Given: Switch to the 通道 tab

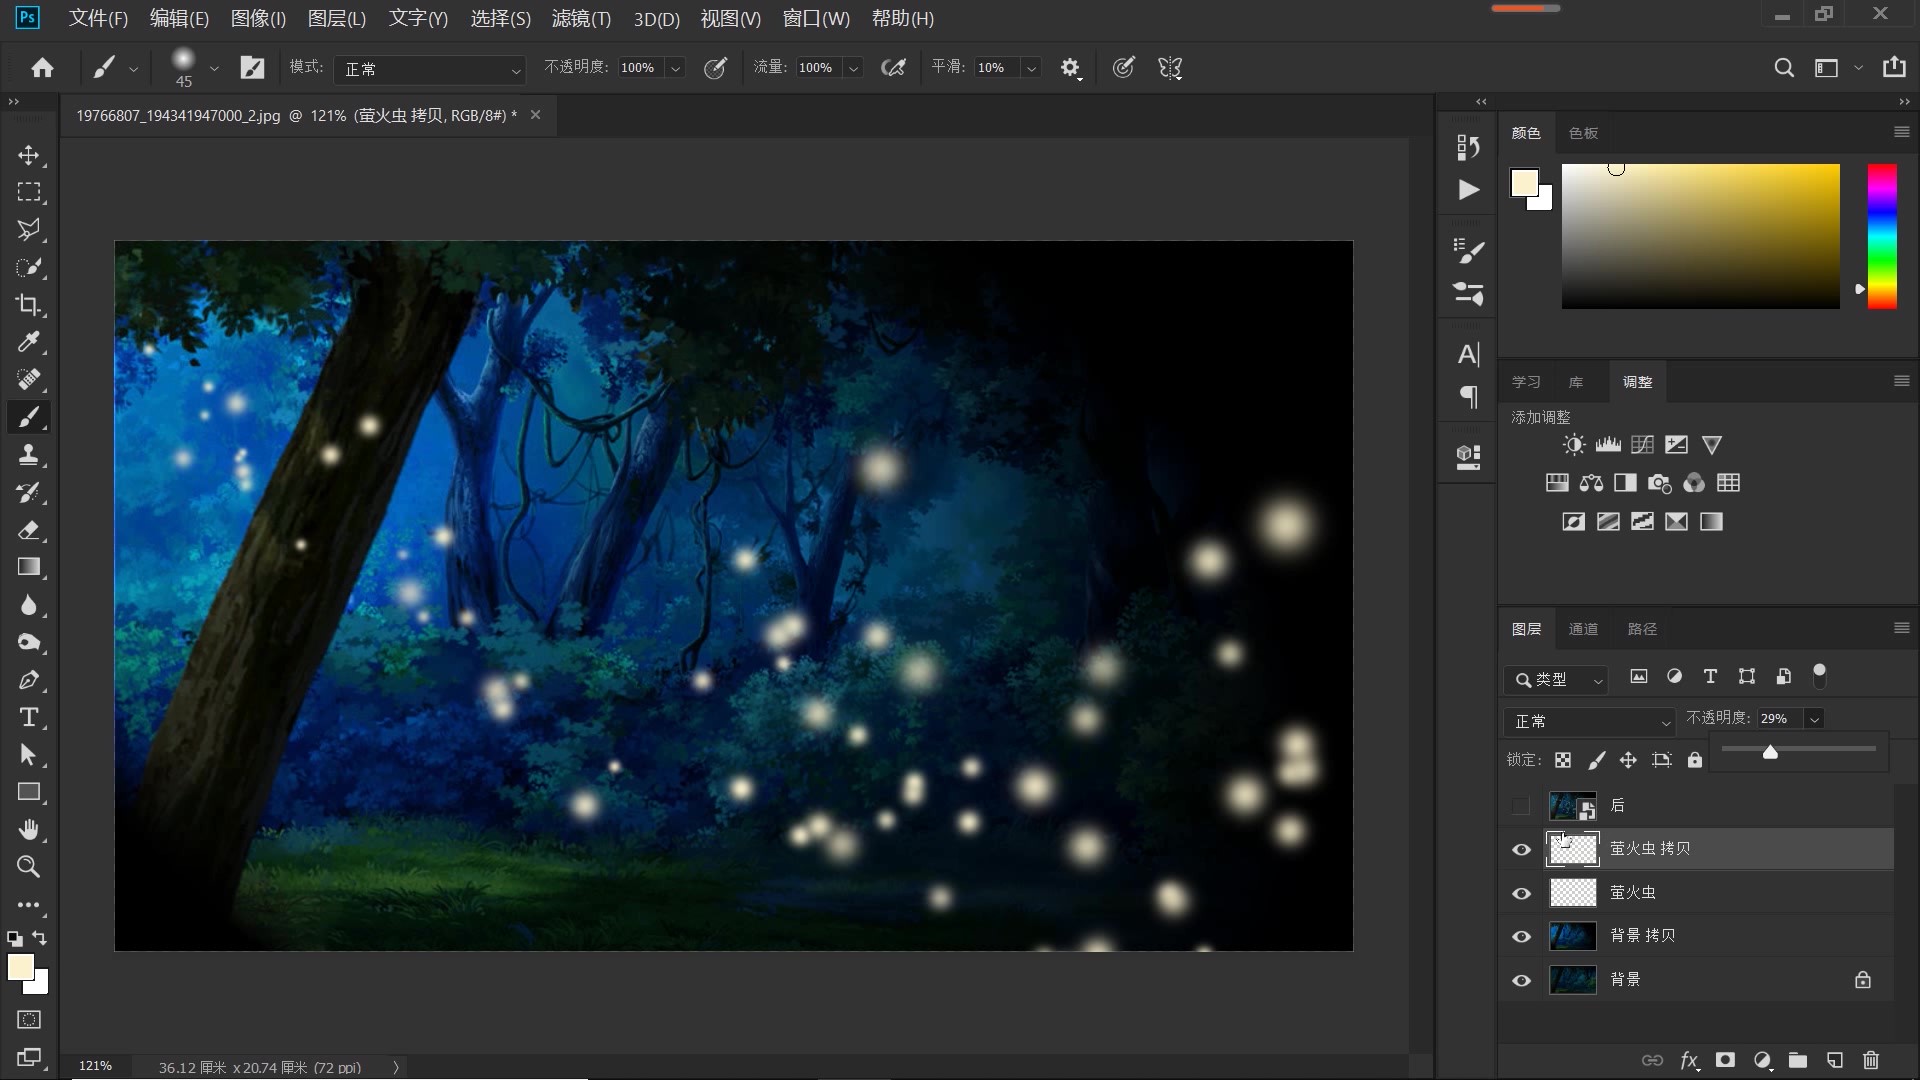Looking at the screenshot, I should click(1583, 629).
